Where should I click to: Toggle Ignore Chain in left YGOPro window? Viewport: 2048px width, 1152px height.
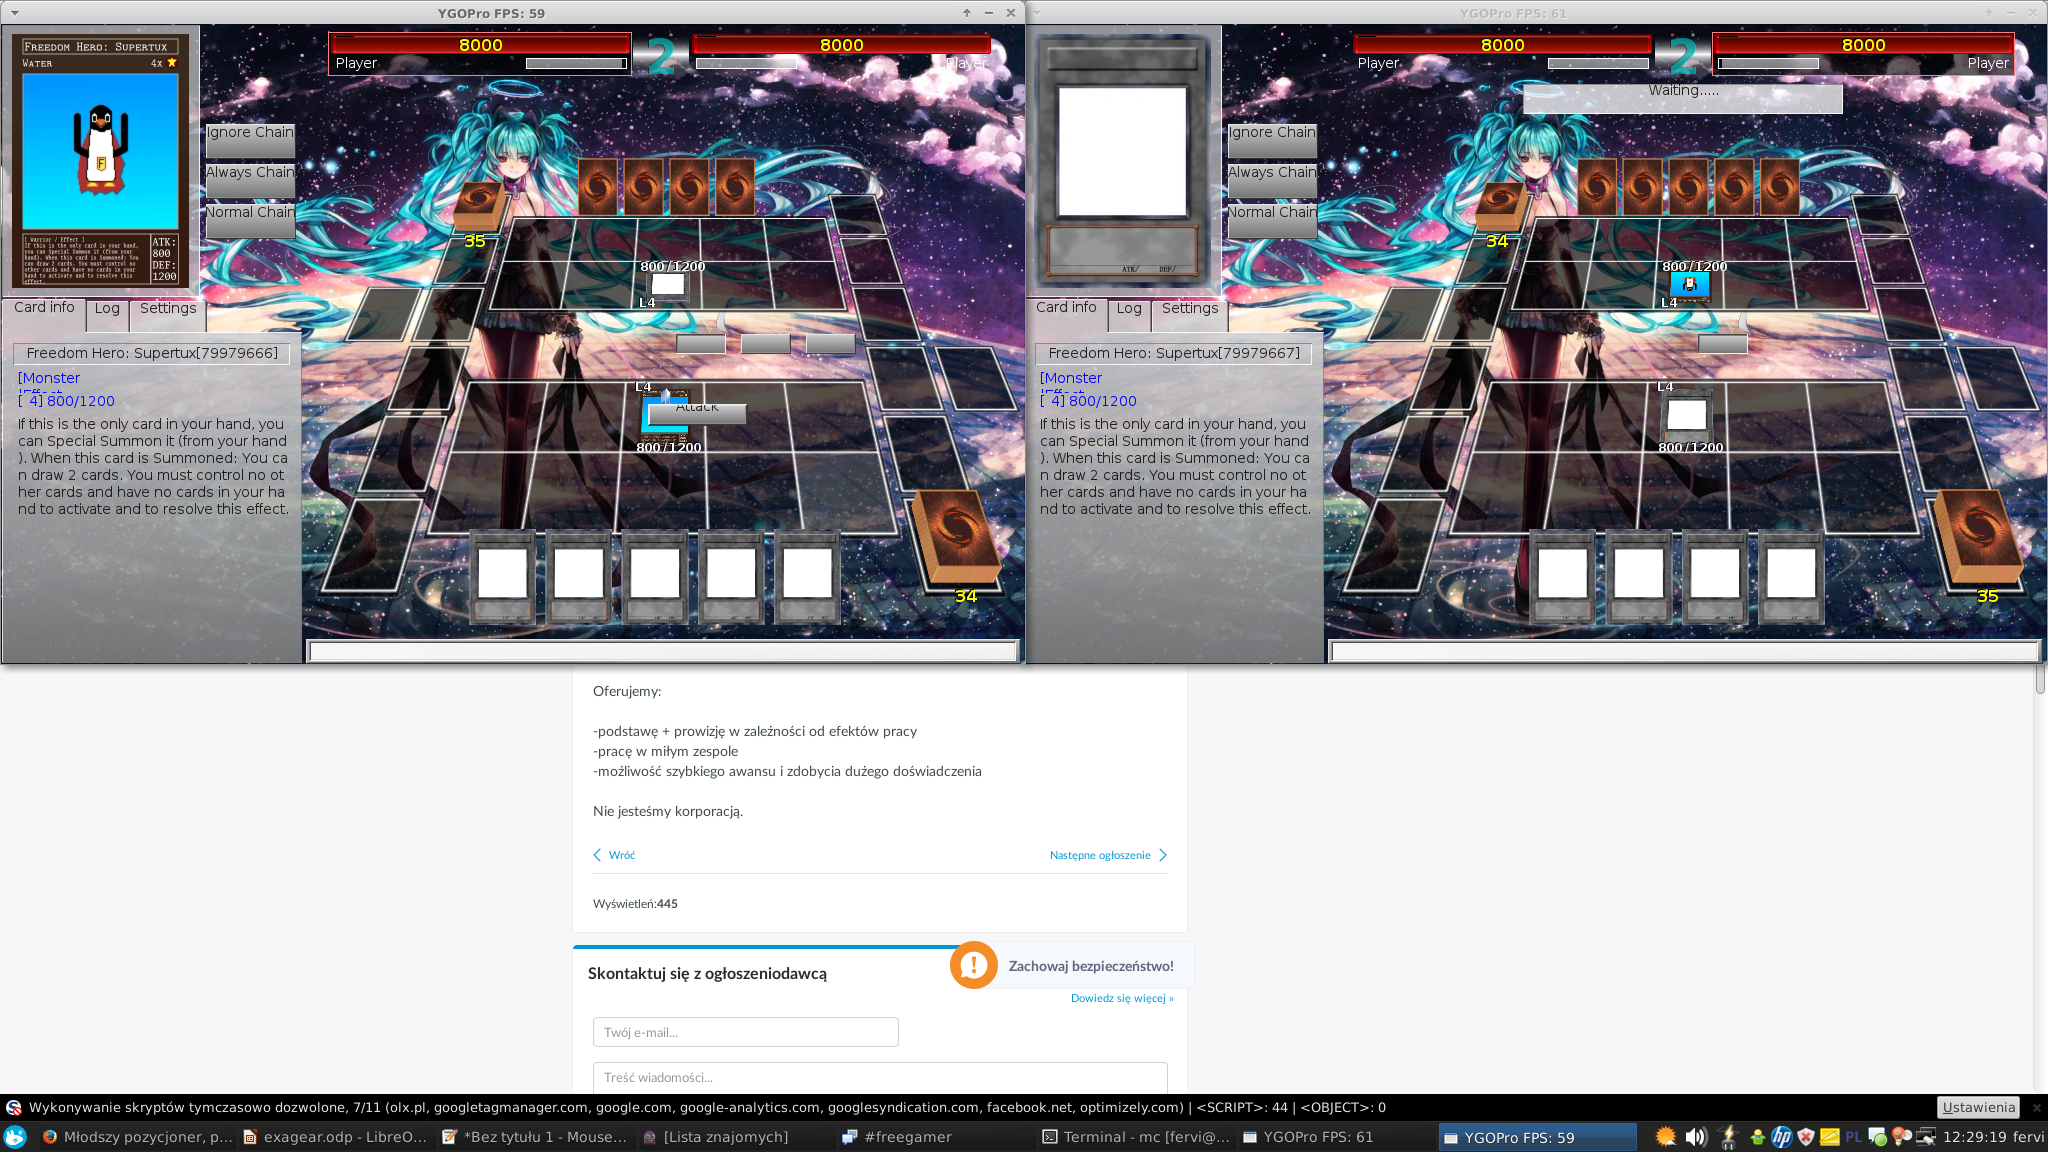[250, 141]
